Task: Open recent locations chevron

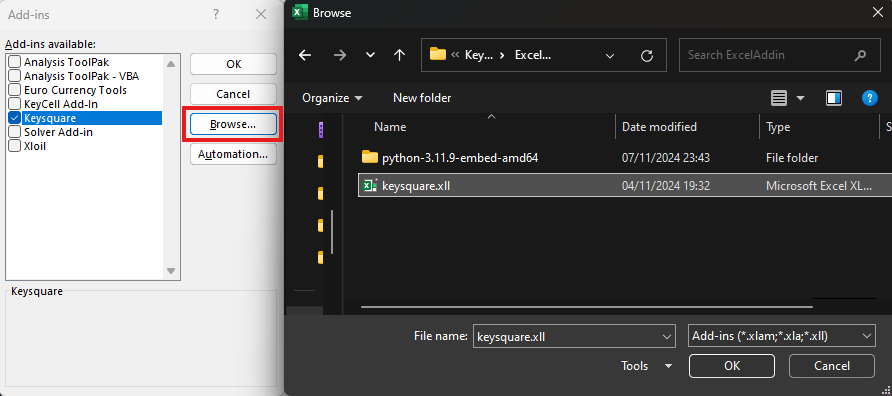Action: pos(370,55)
